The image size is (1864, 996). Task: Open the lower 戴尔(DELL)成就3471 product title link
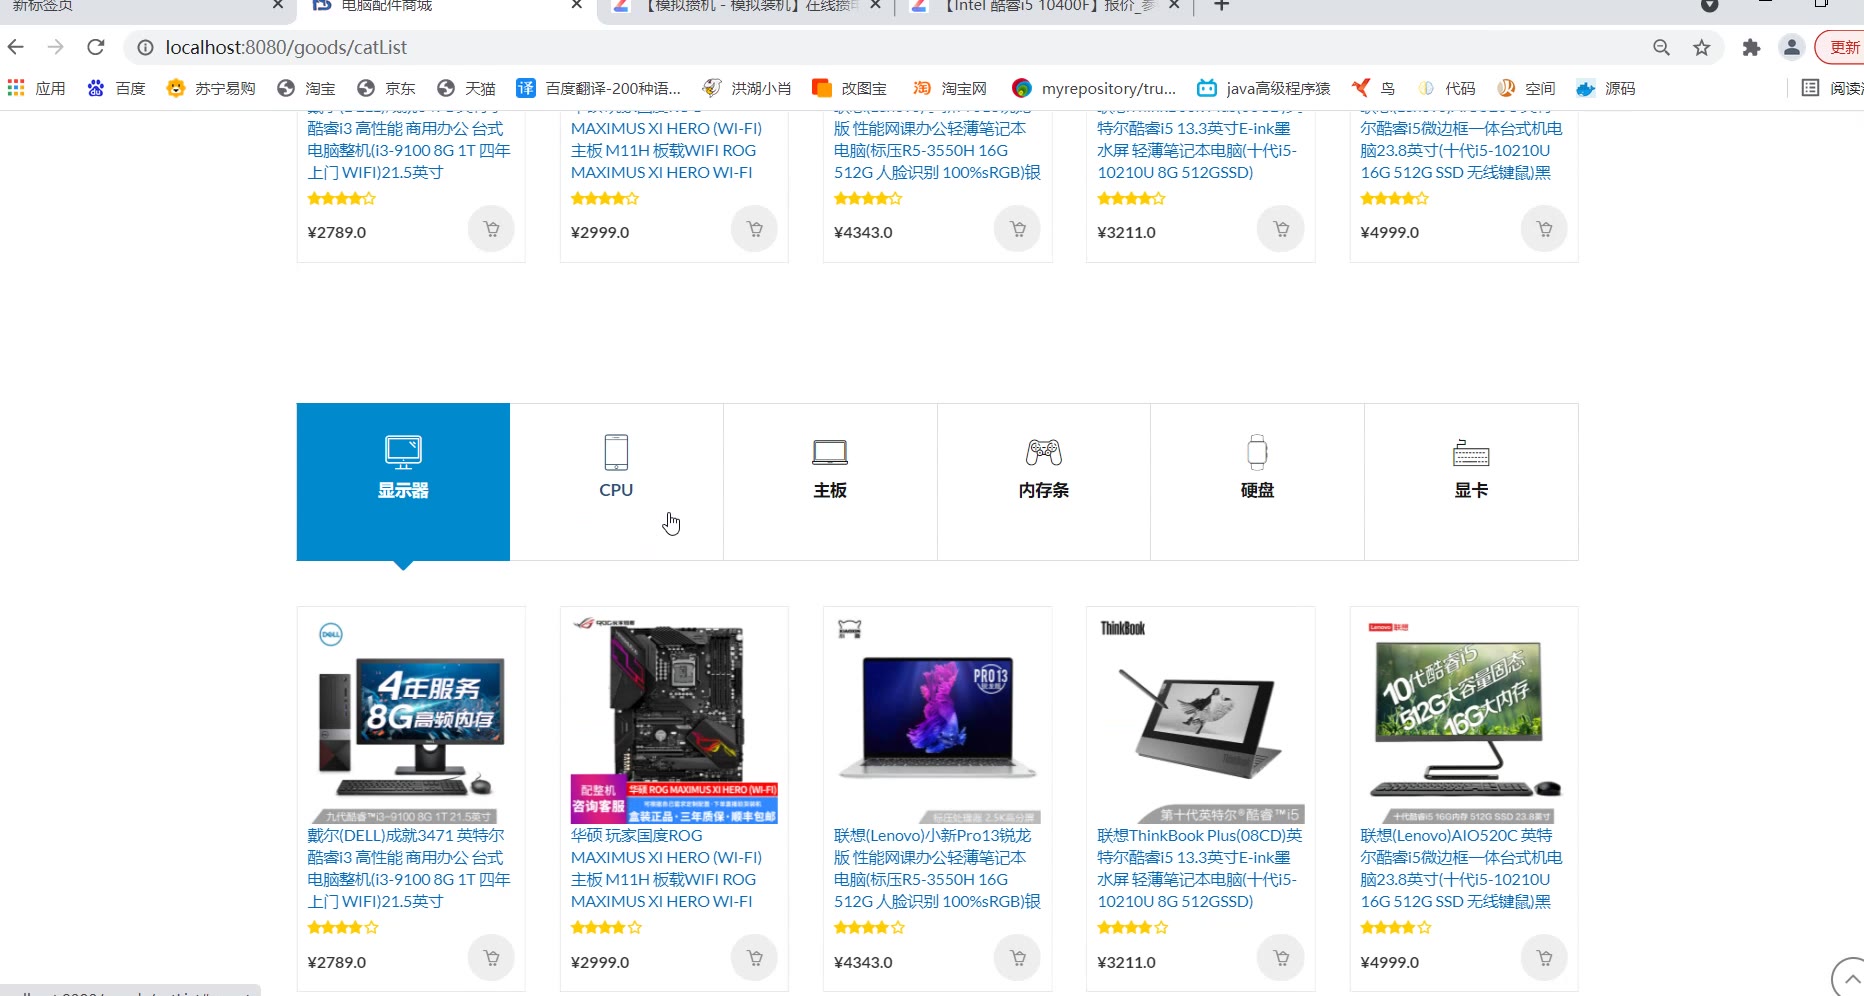point(409,868)
